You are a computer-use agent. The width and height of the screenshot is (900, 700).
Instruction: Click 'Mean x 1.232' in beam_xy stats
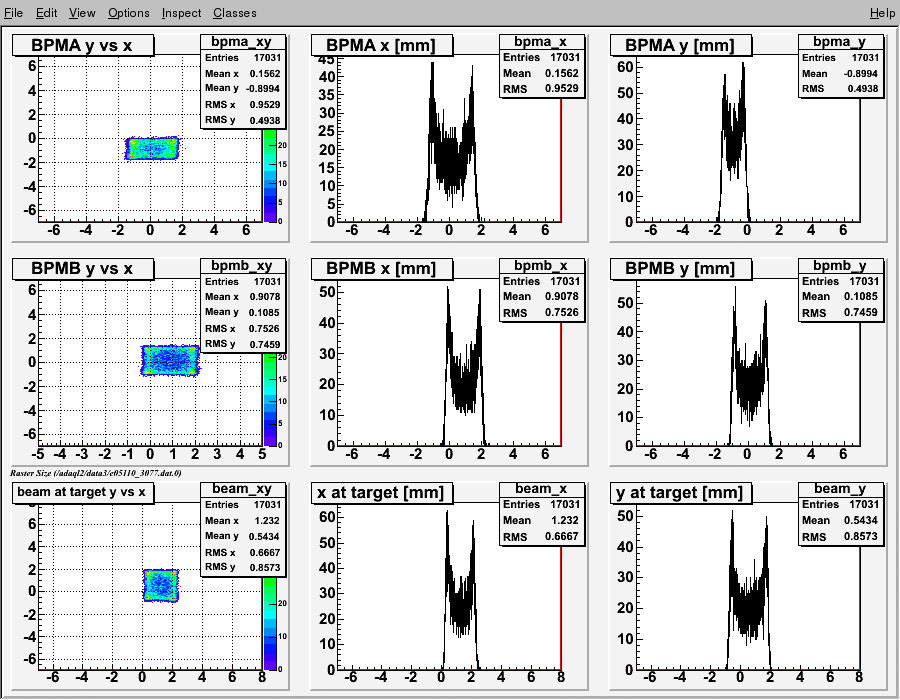(x=242, y=520)
